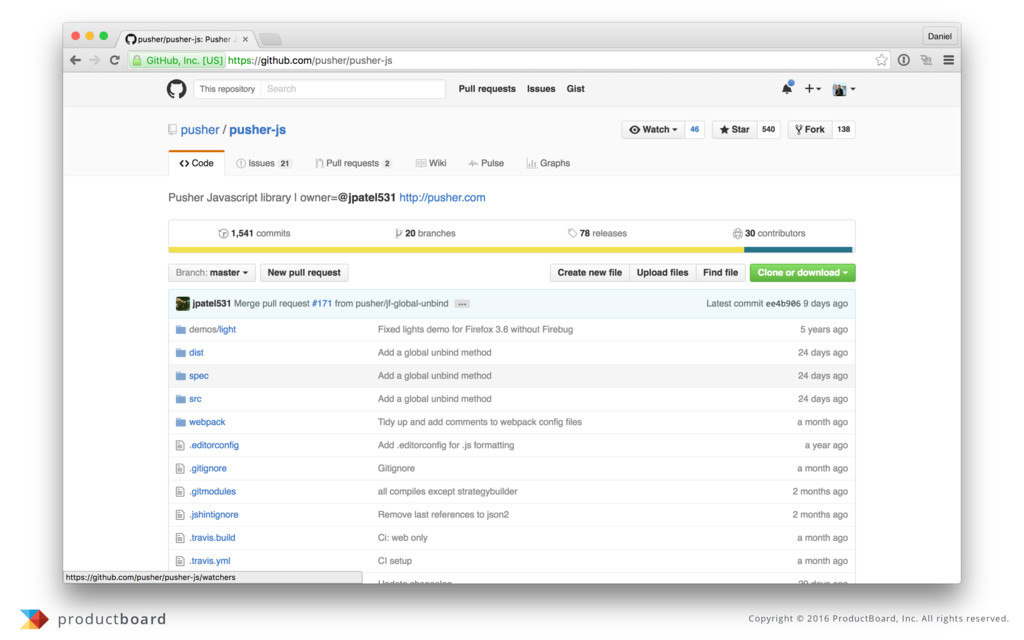Open the Watch dropdown
This screenshot has width=1024, height=640.
tap(653, 129)
